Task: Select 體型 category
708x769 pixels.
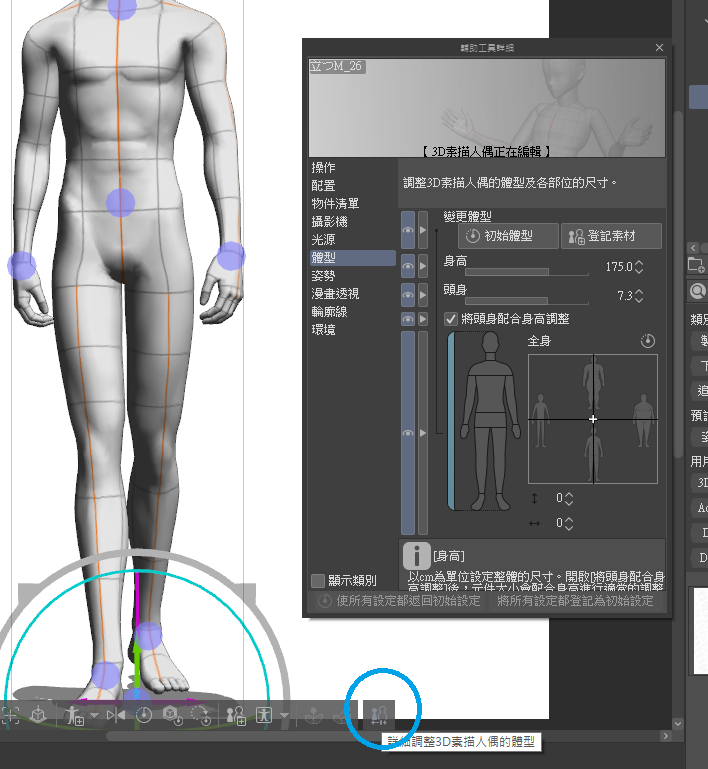Action: click(352, 258)
